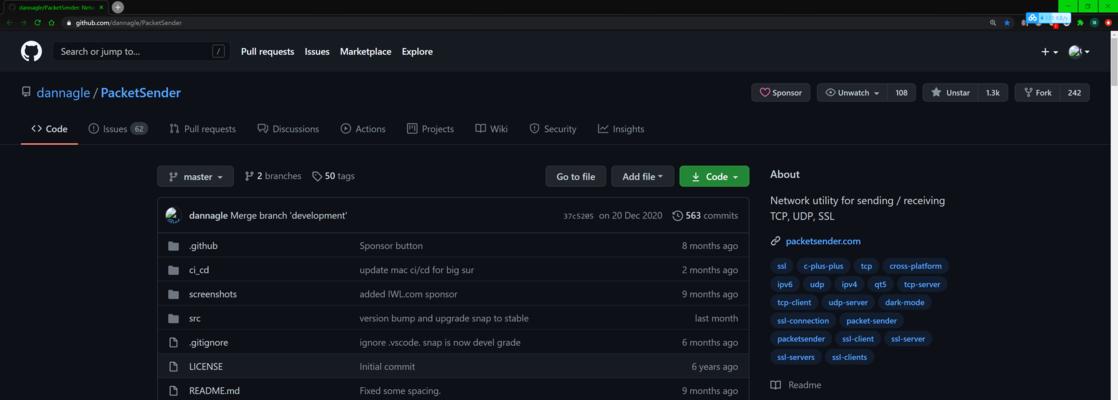
Task: Open the Issues tab with 62 issues
Action: coord(118,129)
